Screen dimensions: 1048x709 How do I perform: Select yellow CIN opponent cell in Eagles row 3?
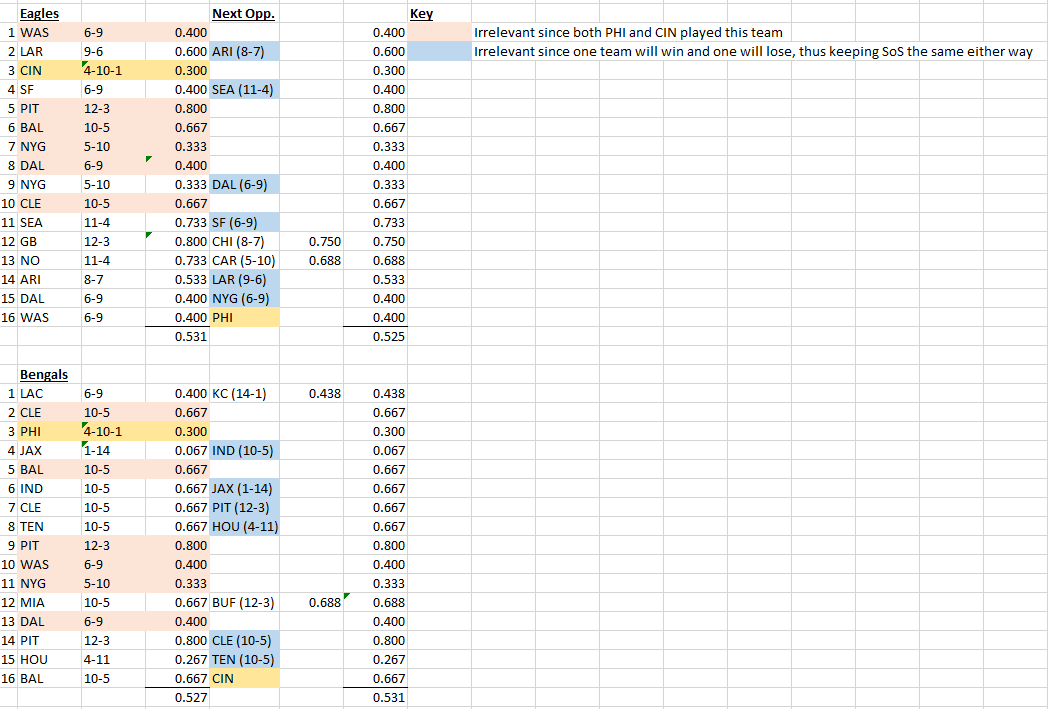[x=49, y=70]
